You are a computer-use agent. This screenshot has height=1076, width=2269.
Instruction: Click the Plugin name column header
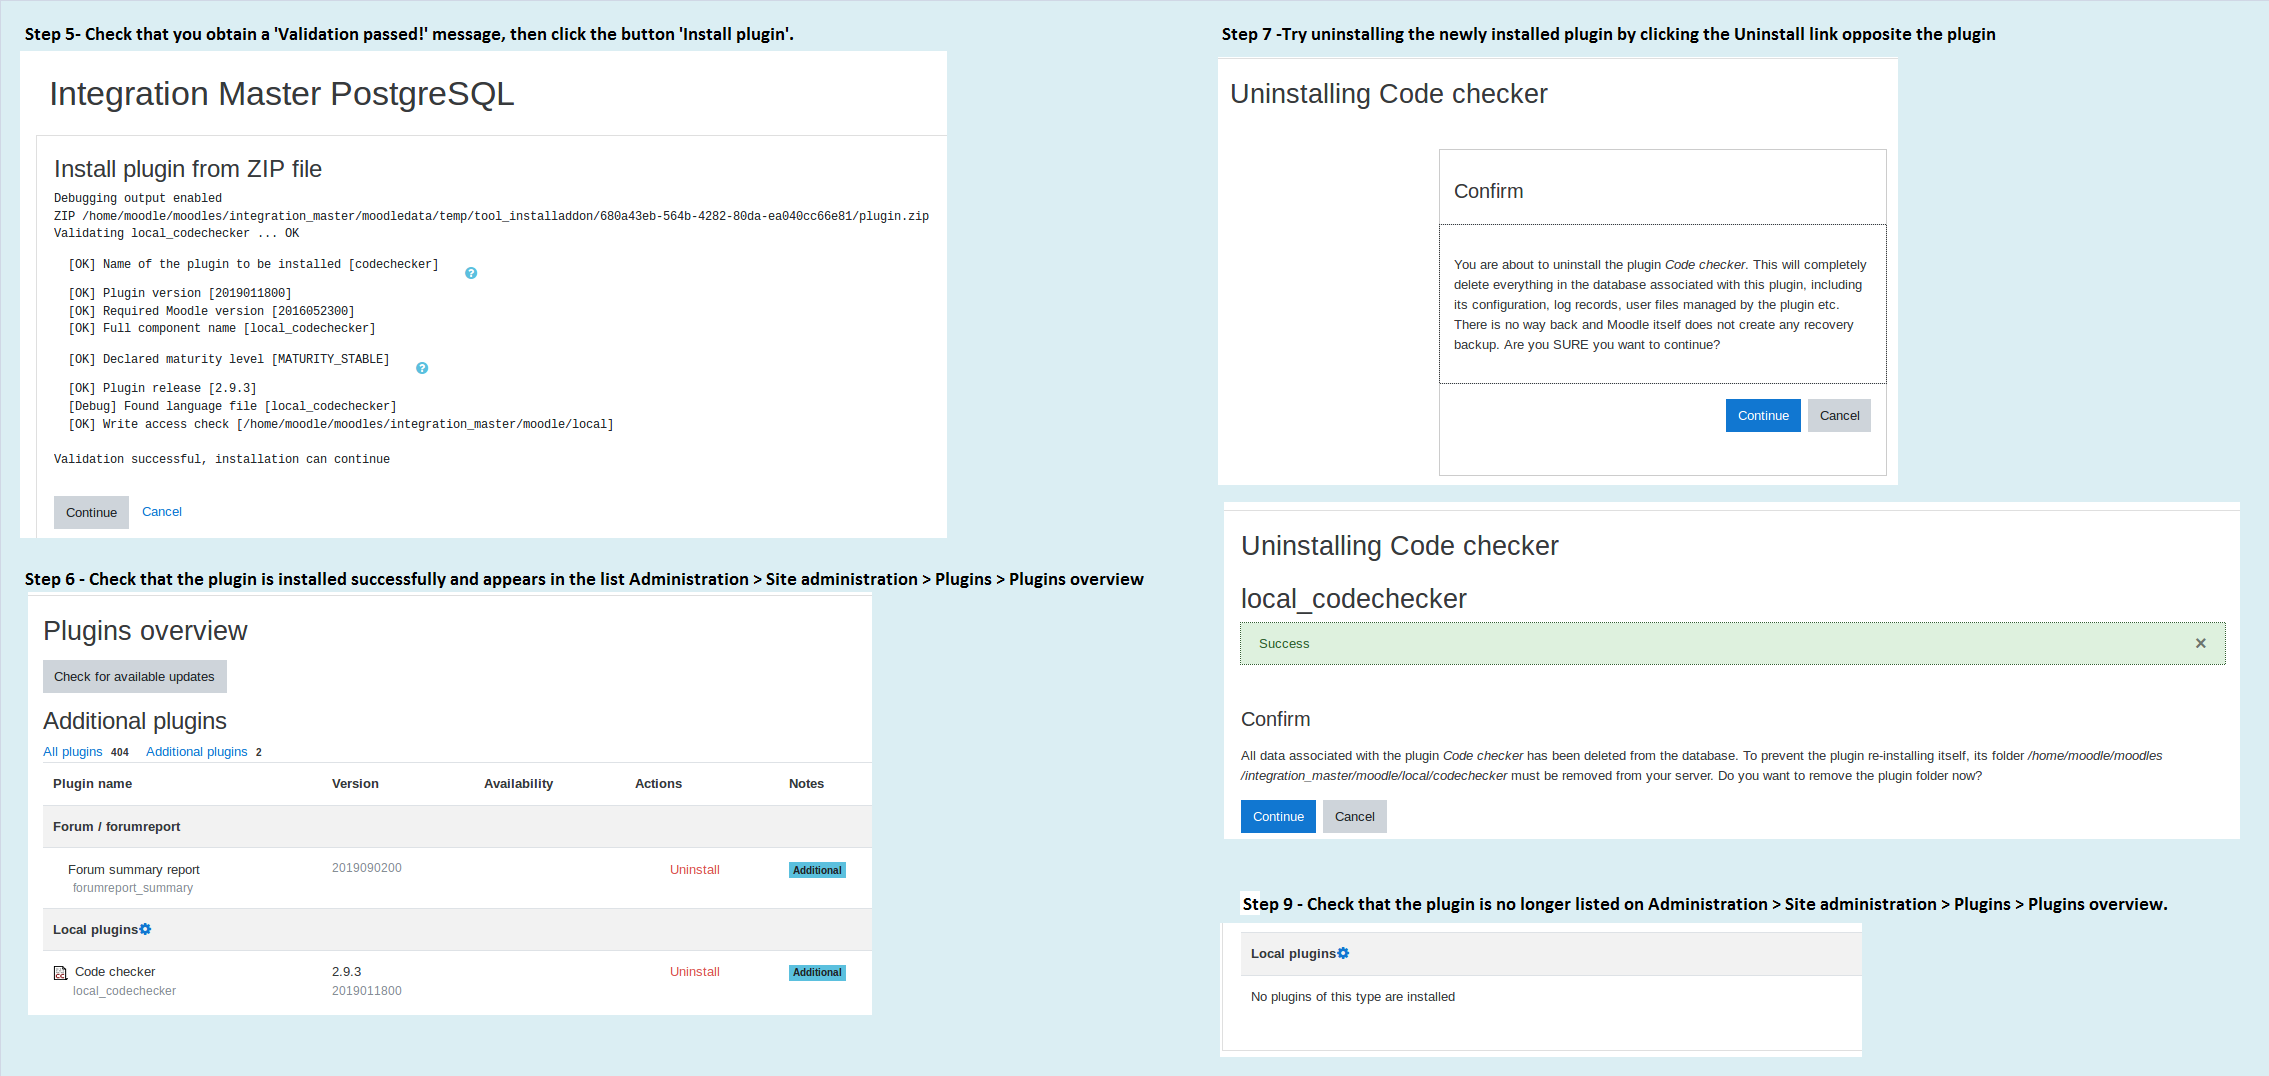pos(92,783)
